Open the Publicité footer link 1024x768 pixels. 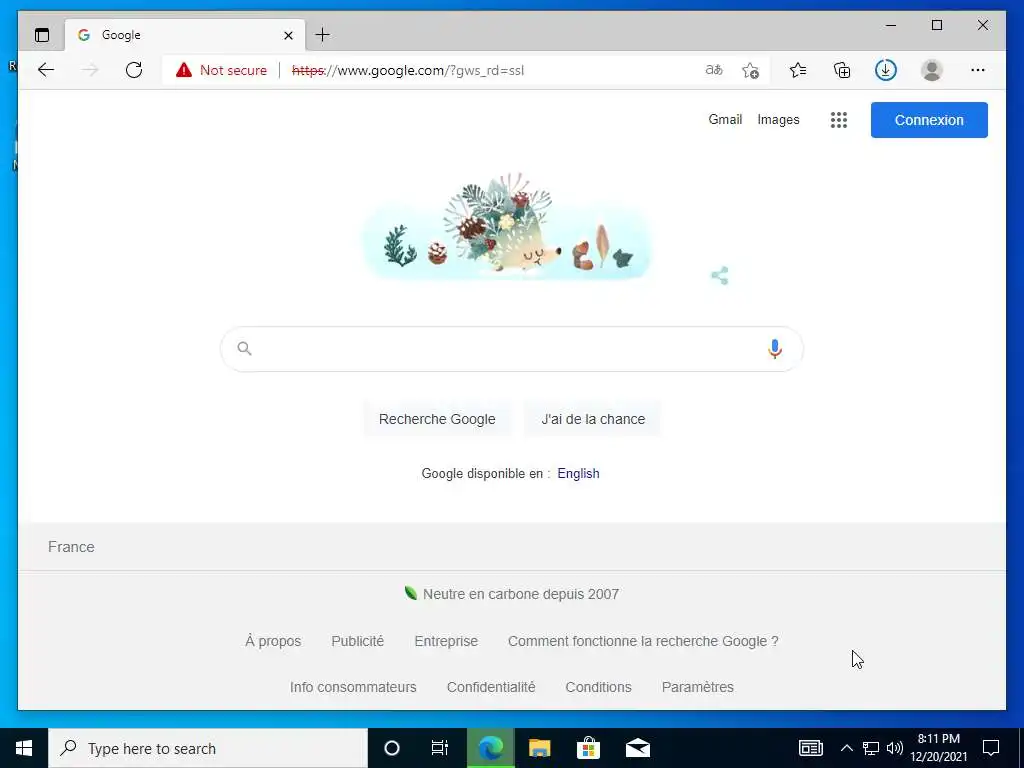357,641
